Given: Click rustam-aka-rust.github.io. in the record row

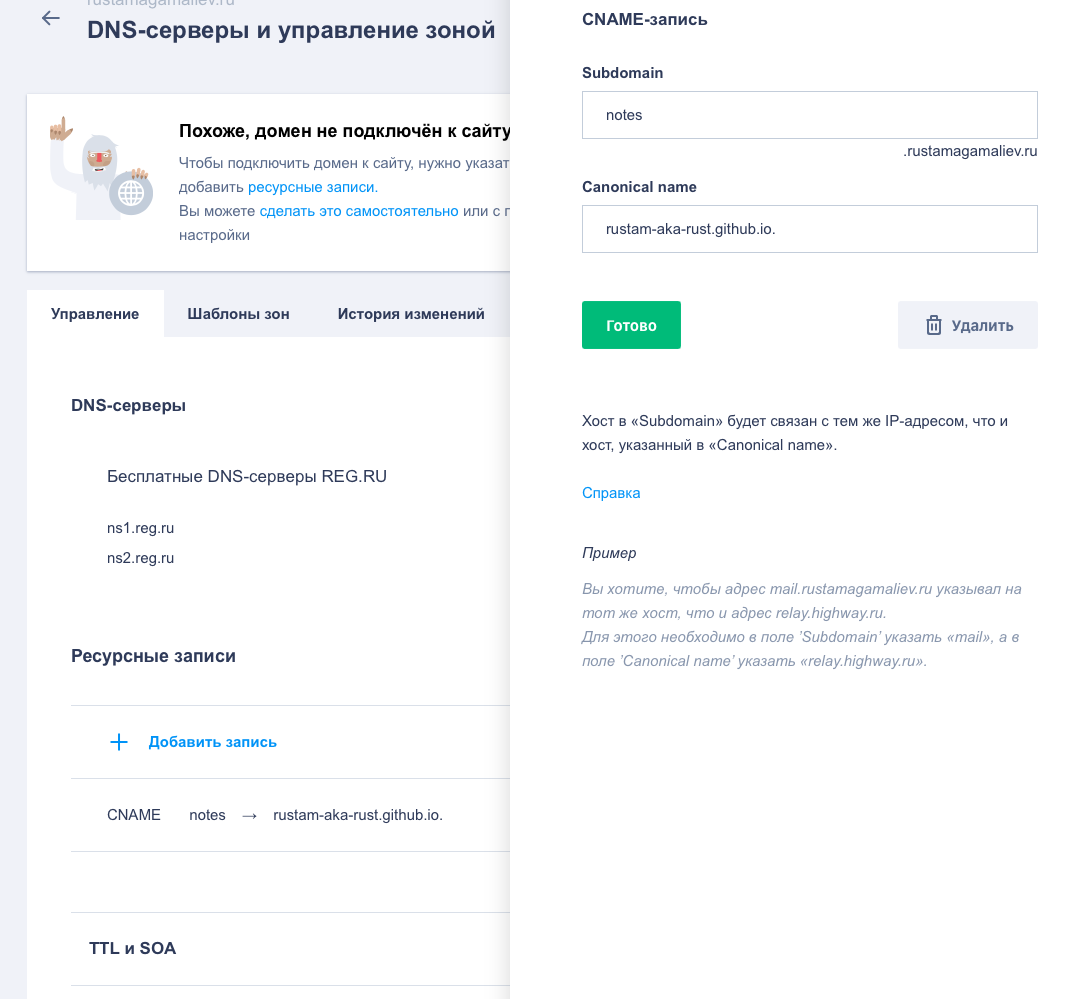Looking at the screenshot, I should [358, 815].
